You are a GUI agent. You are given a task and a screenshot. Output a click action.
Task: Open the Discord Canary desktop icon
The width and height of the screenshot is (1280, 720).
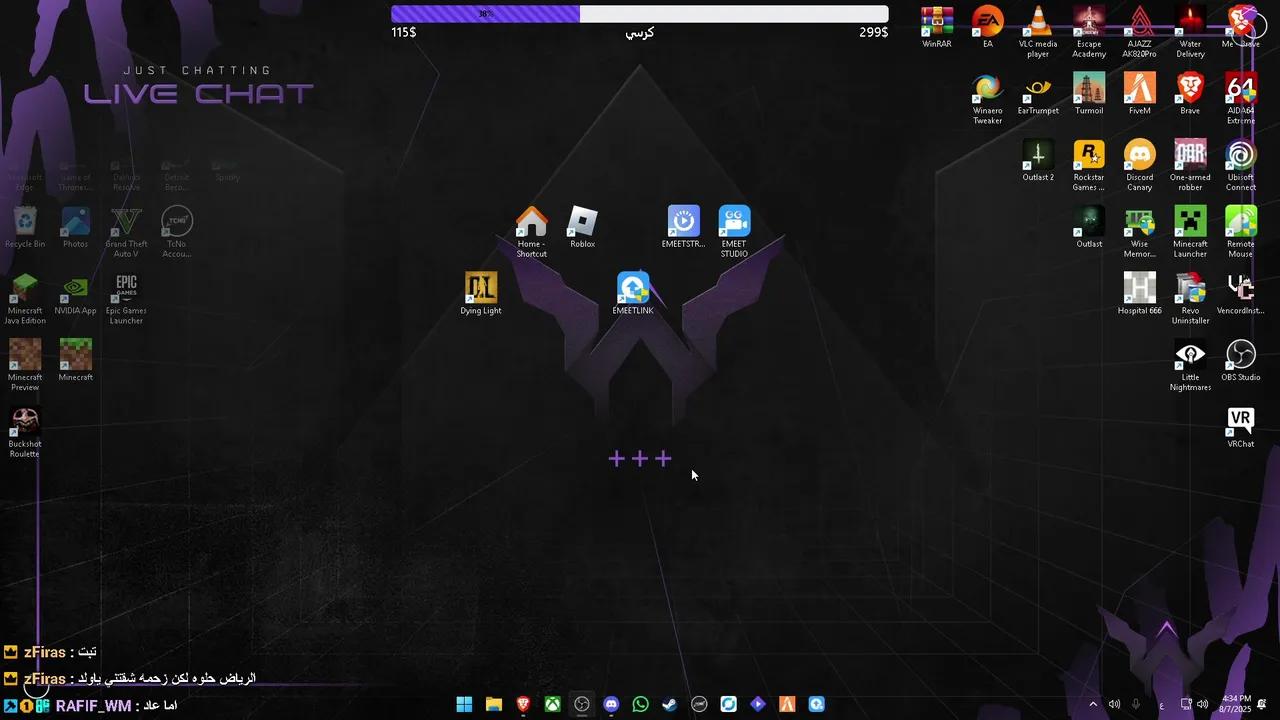[1139, 165]
